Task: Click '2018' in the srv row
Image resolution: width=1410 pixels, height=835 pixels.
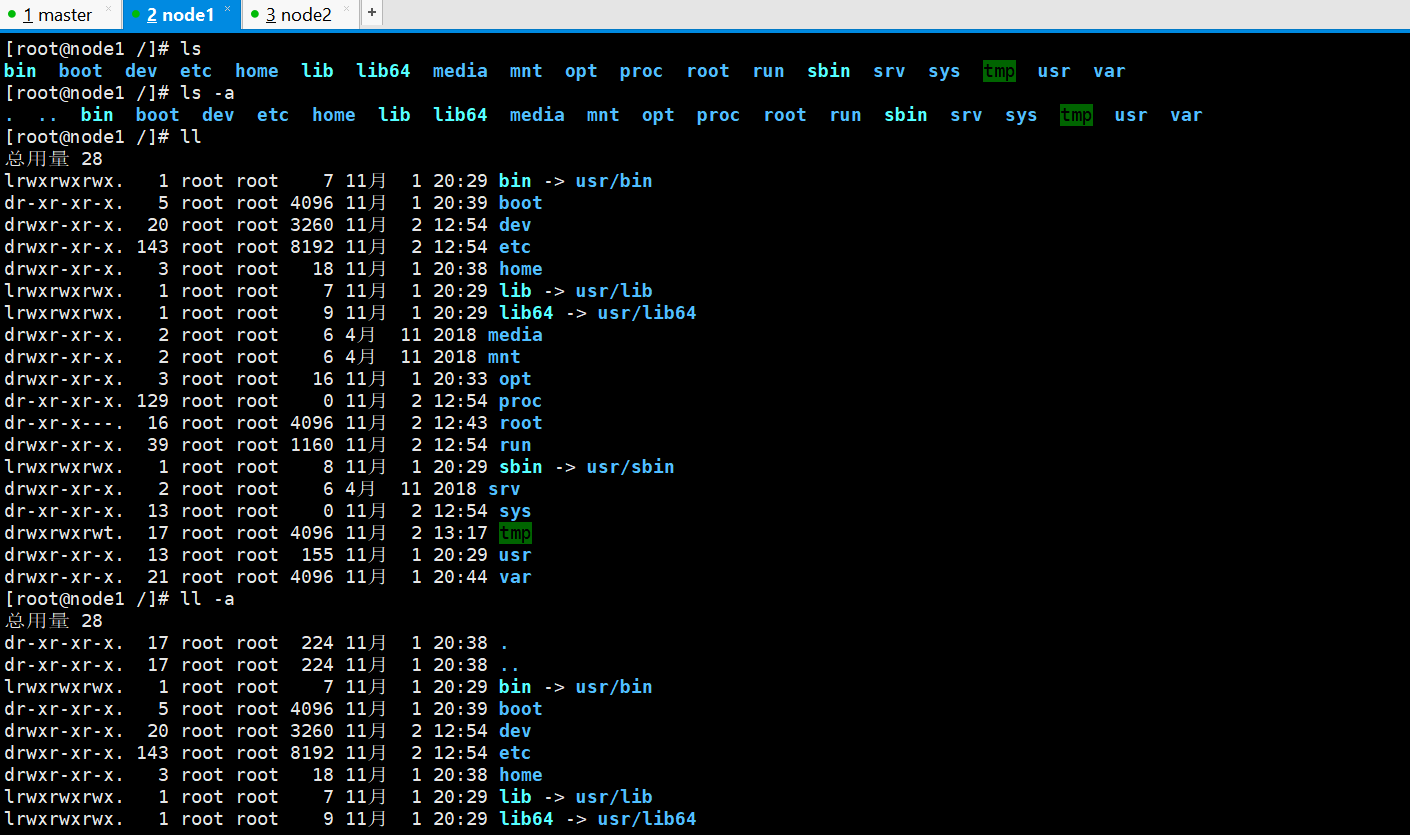Action: 455,489
